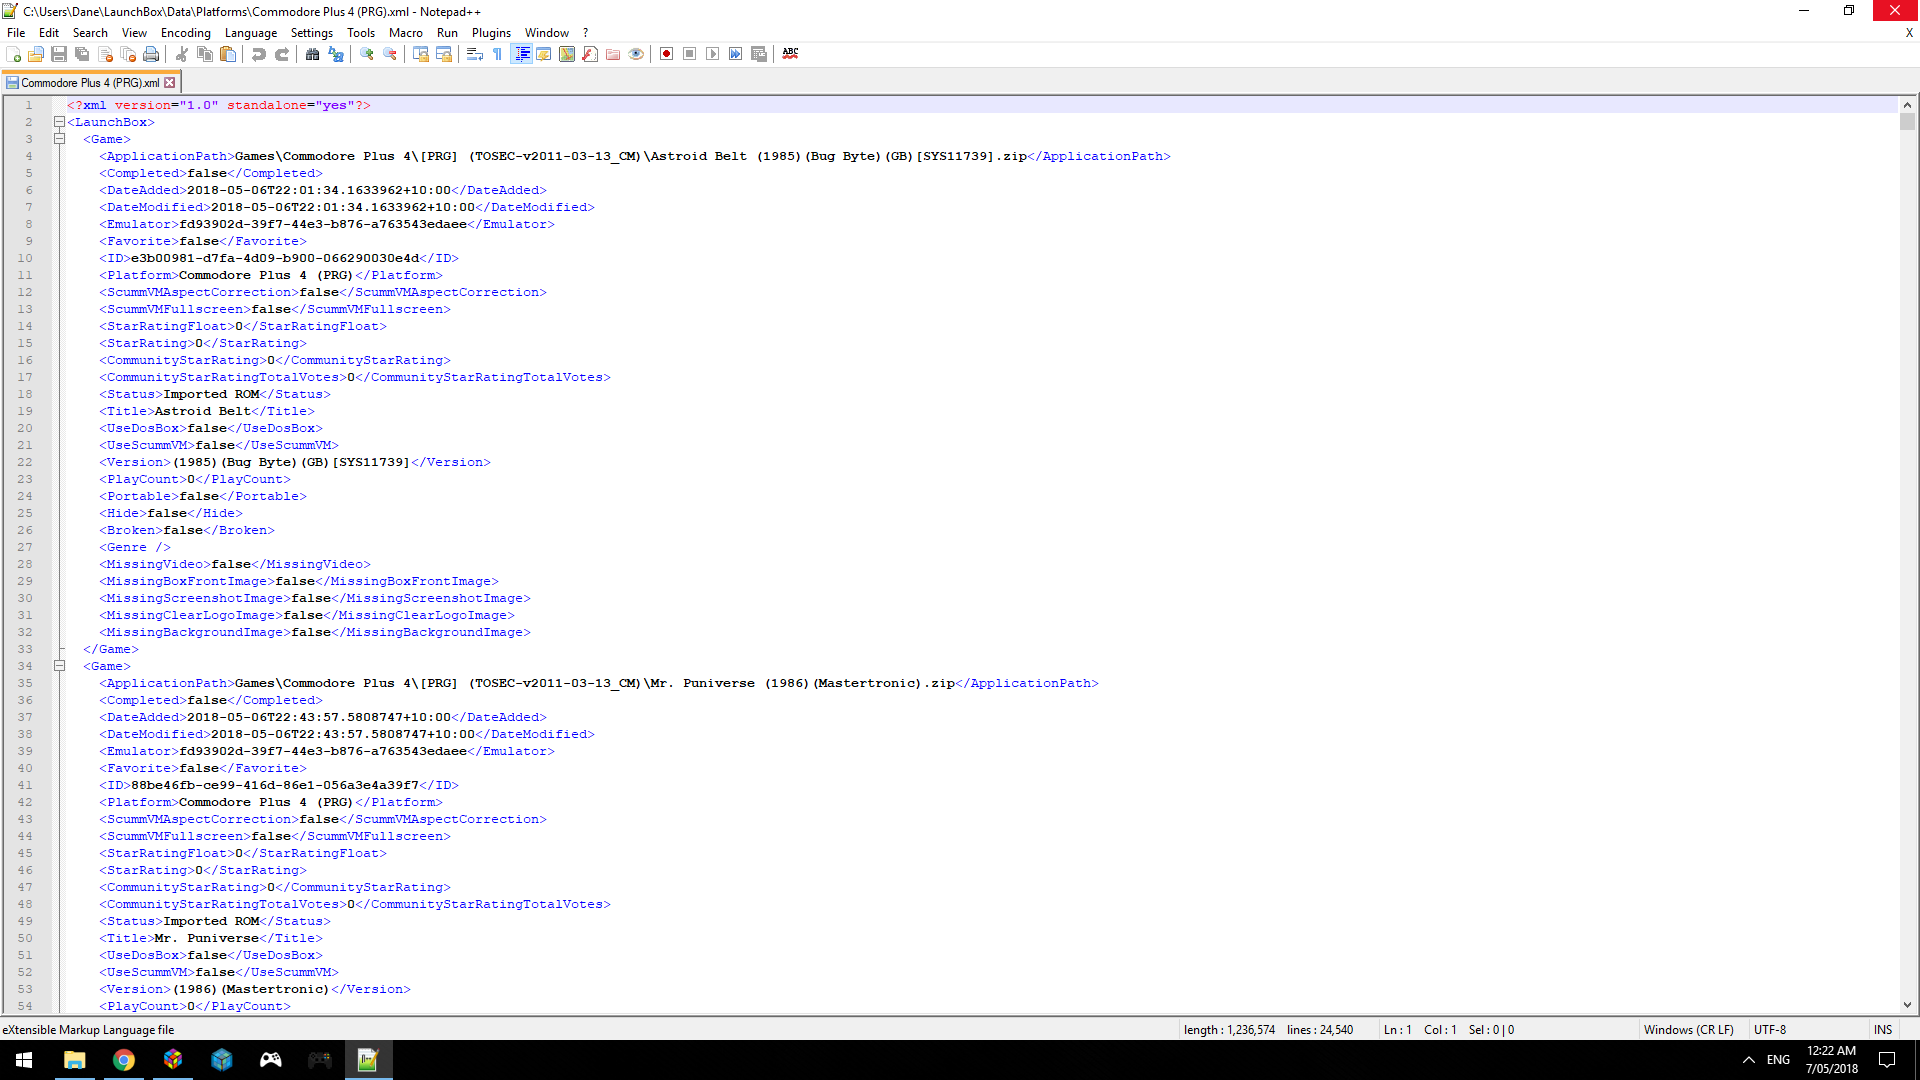1920x1080 pixels.
Task: Open the Plugins menu
Action: click(491, 33)
